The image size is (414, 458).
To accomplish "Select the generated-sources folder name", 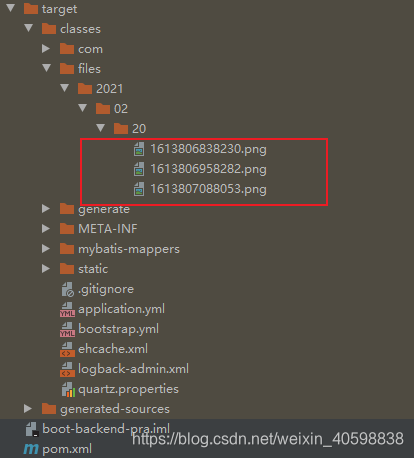I will tap(115, 409).
